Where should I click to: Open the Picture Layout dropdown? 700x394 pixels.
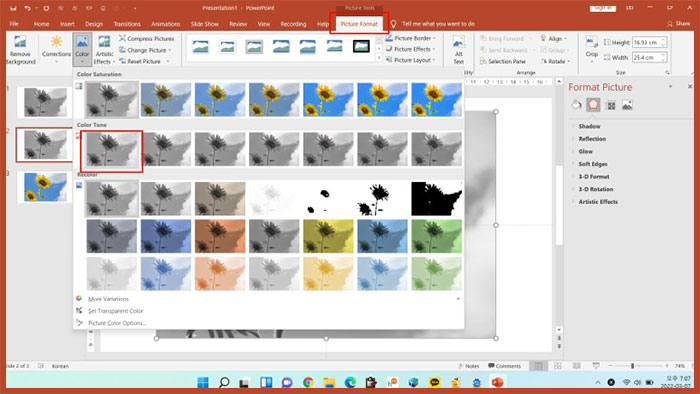tap(410, 60)
